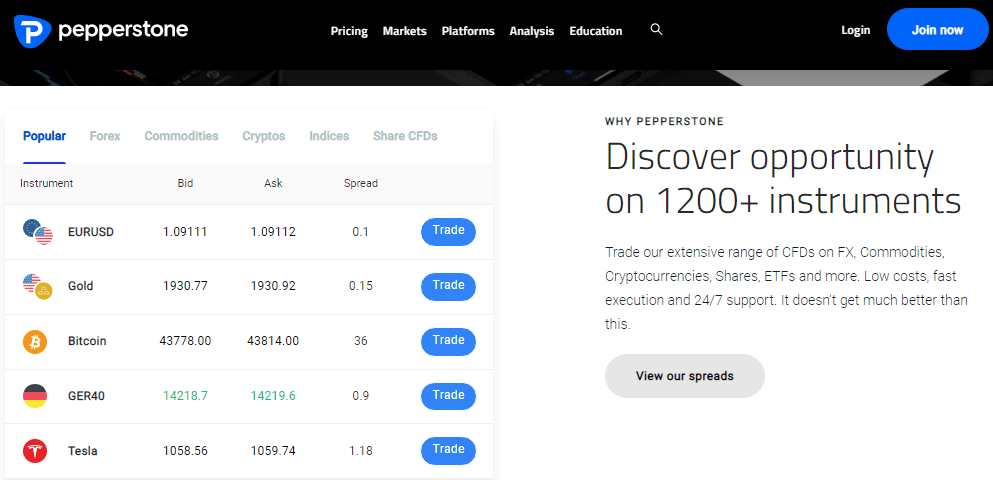This screenshot has width=993, height=480.
Task: Click the Tesla instrument name
Action: [x=83, y=452]
